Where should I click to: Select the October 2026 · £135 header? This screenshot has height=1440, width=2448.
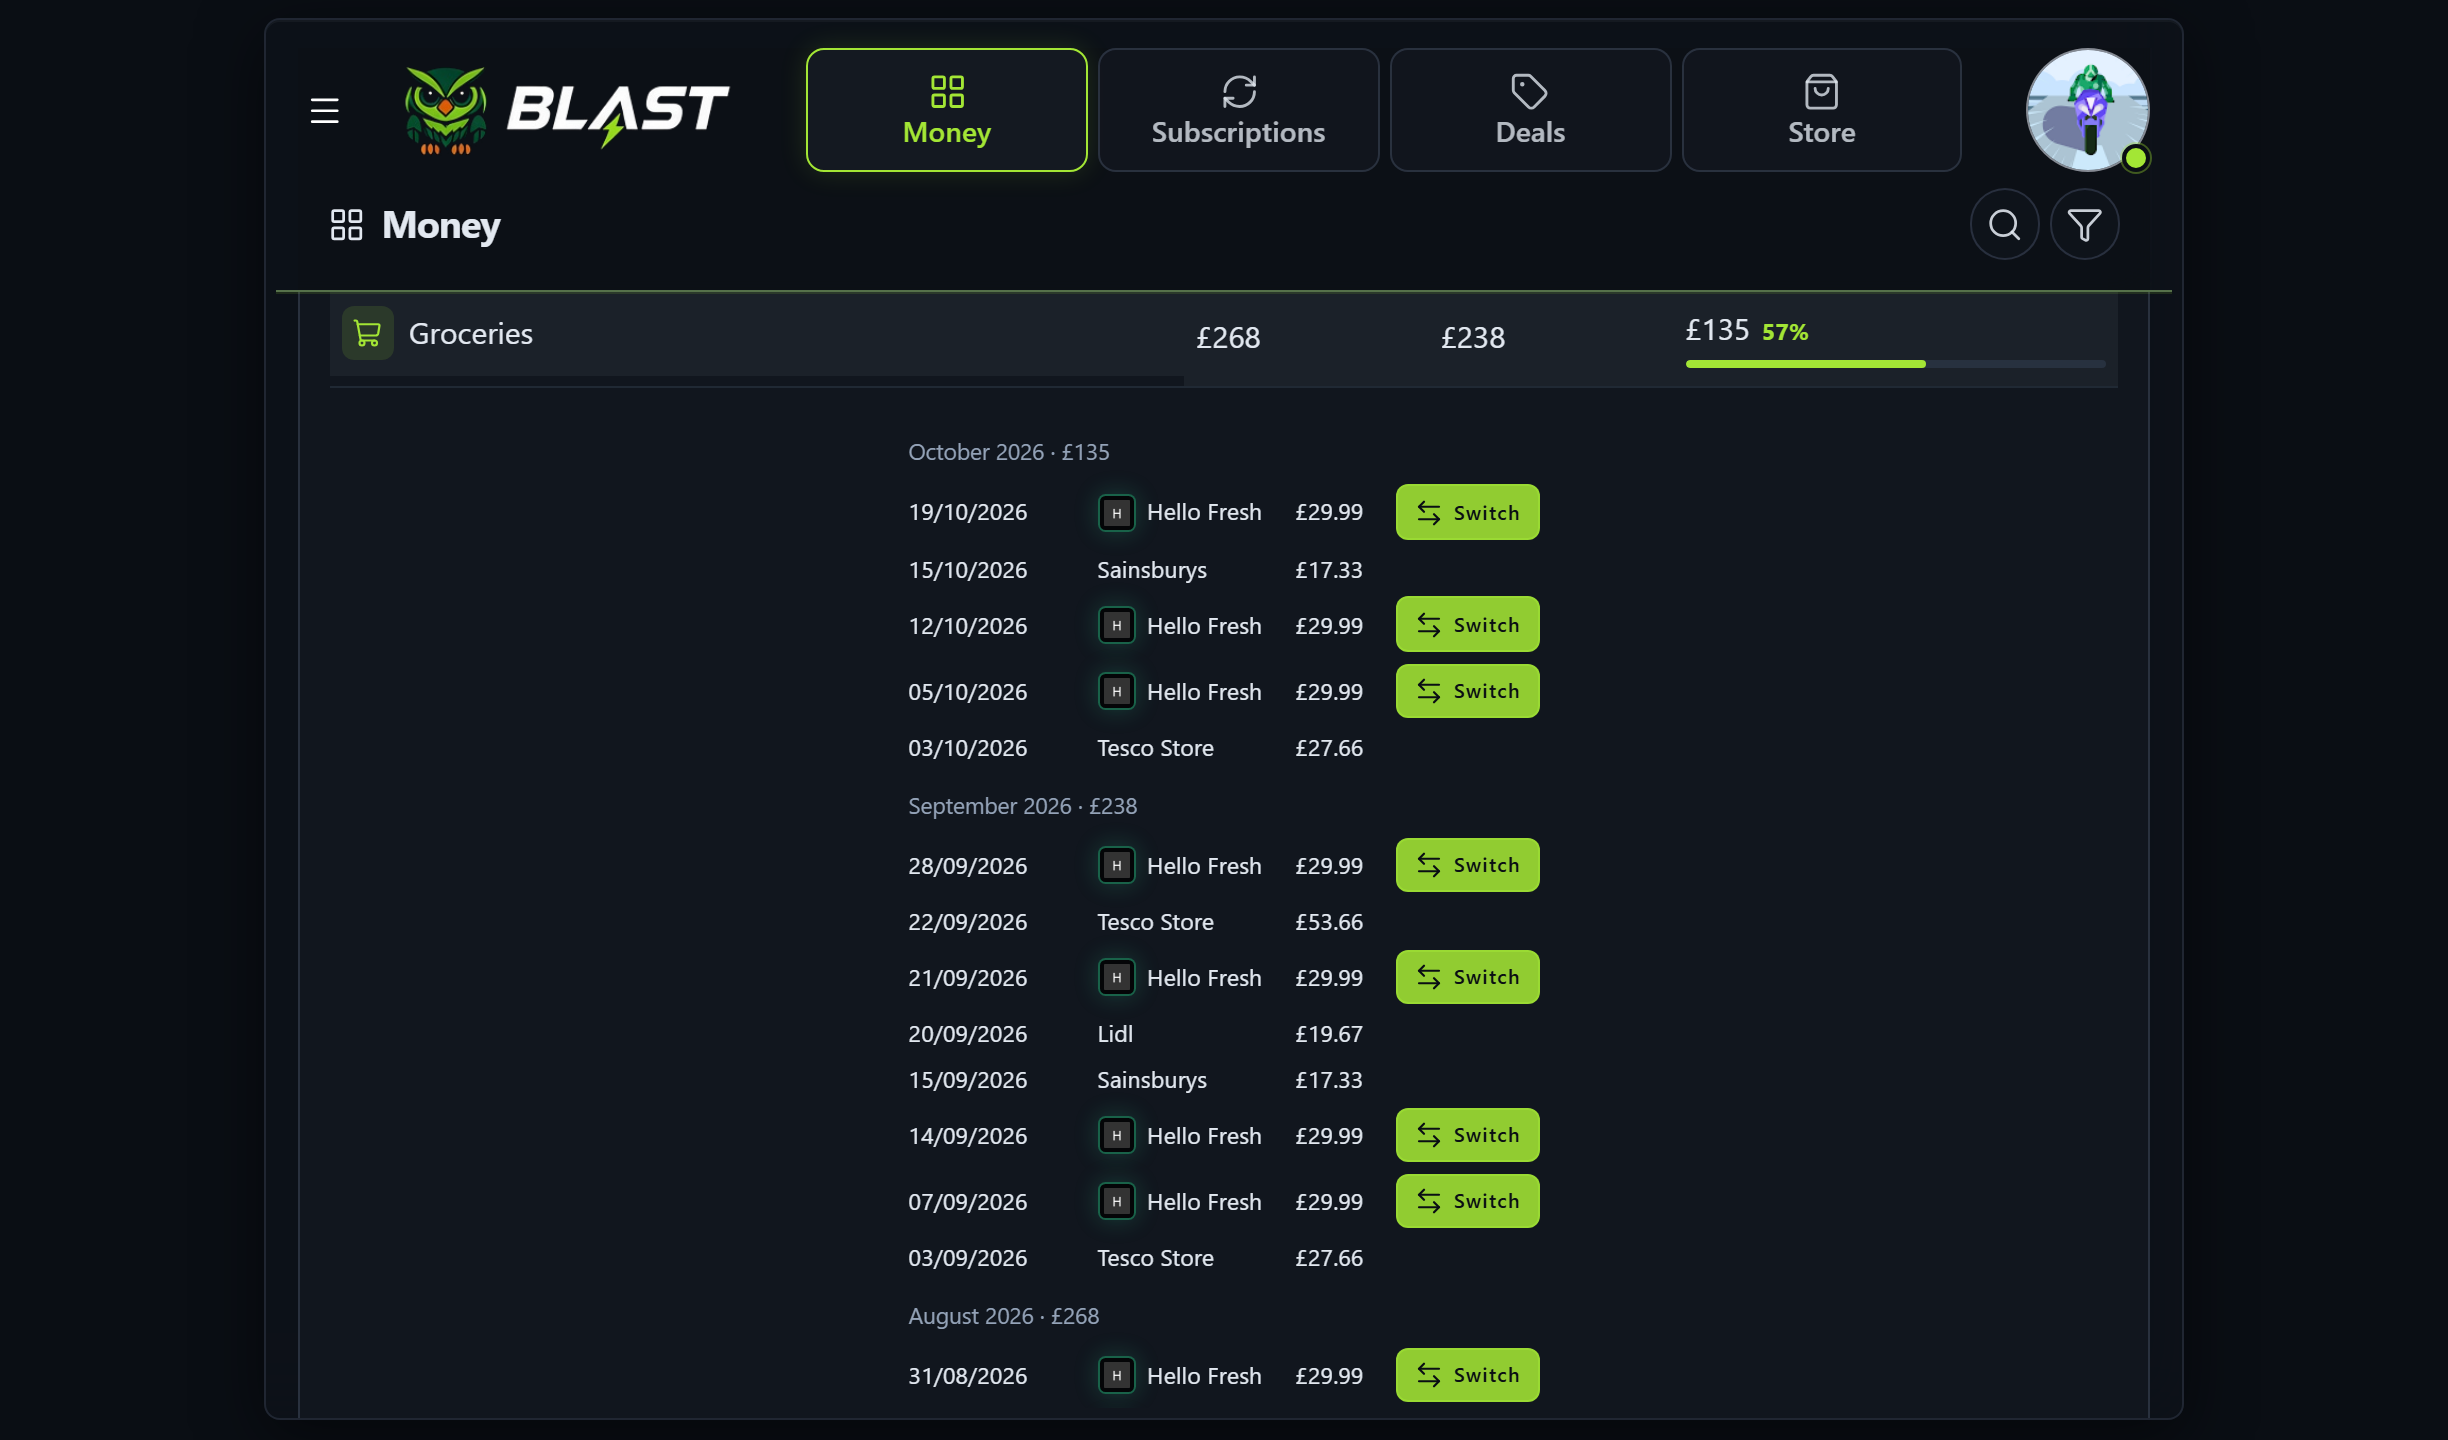(x=1008, y=452)
